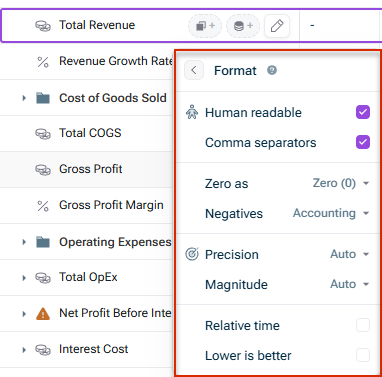Select the Total COGS row label
382x377 pixels.
click(90, 133)
